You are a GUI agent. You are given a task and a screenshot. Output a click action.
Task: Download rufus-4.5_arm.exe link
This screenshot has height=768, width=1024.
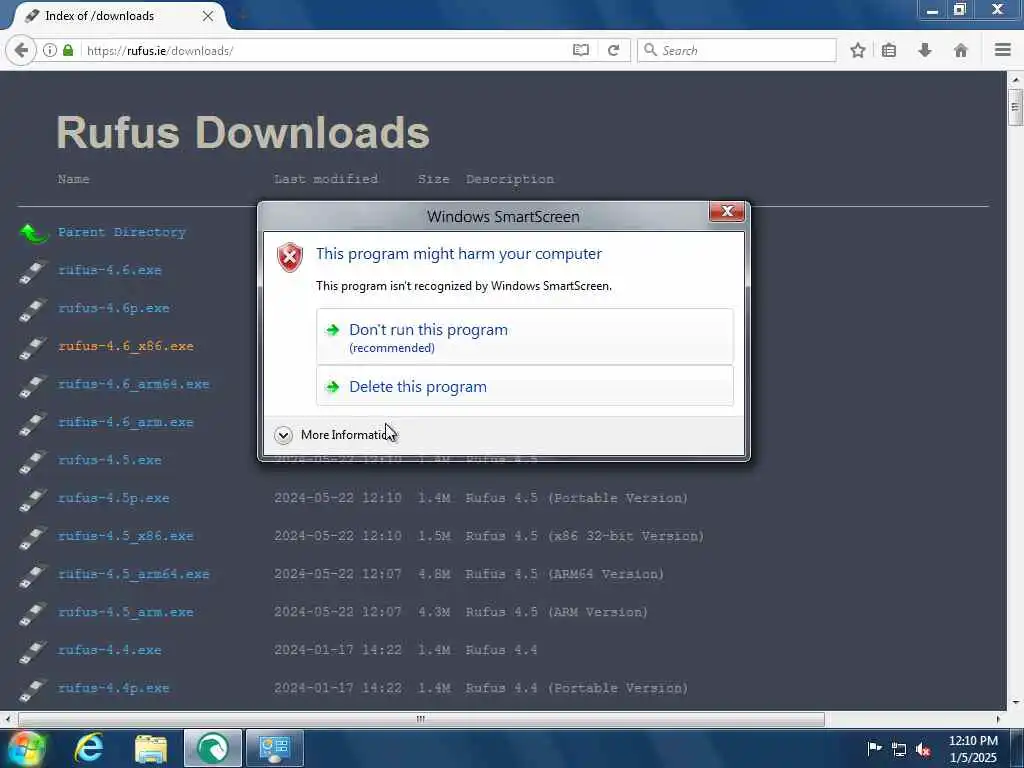(125, 613)
